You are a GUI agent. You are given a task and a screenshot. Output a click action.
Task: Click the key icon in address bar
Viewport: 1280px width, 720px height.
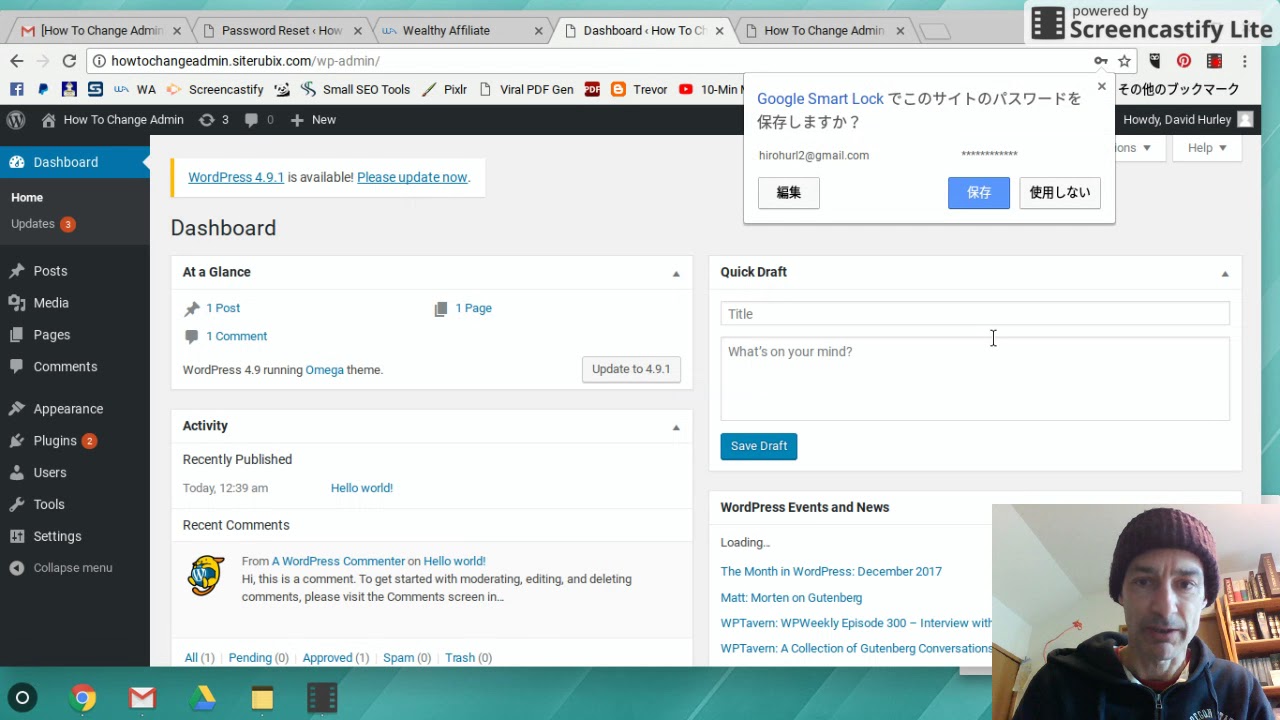1100,61
